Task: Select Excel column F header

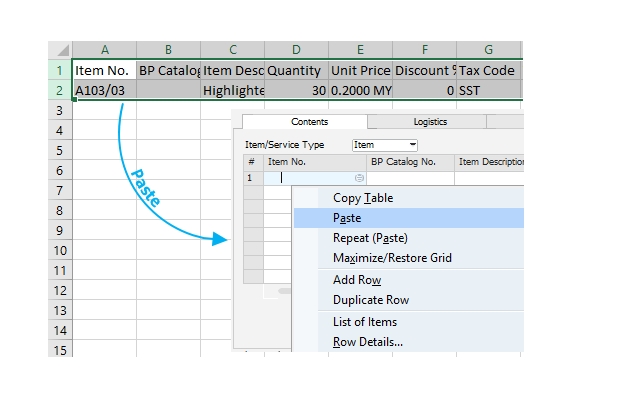Action: point(424,50)
